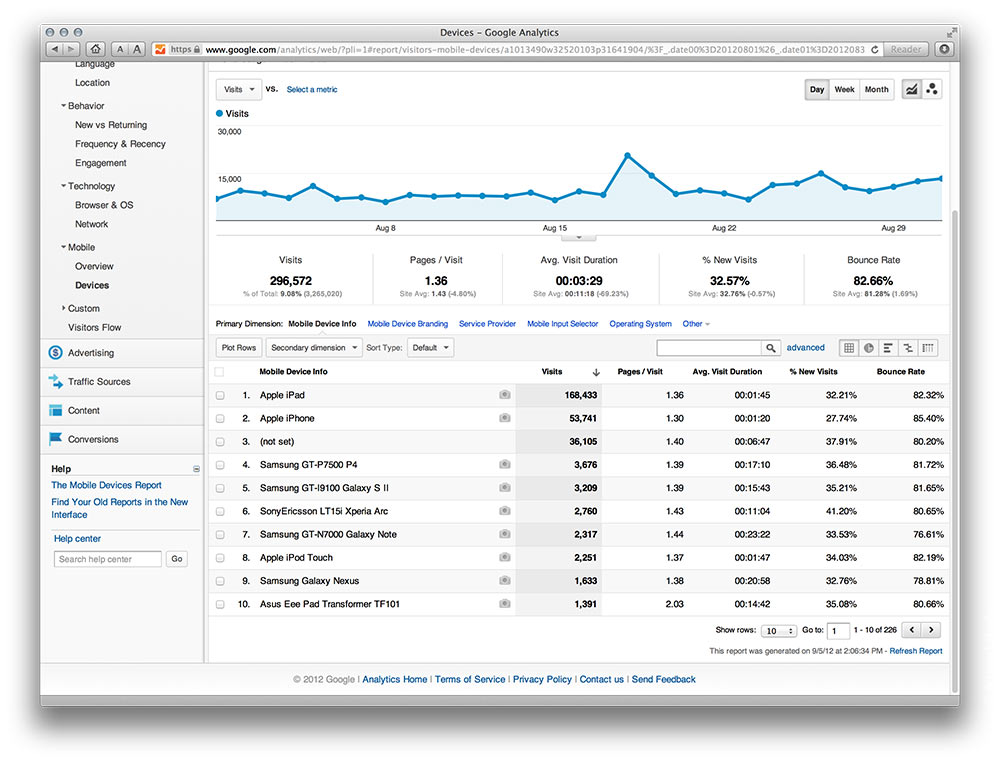Click the table search input field
Screen dimensions: 1000x762
pos(709,348)
